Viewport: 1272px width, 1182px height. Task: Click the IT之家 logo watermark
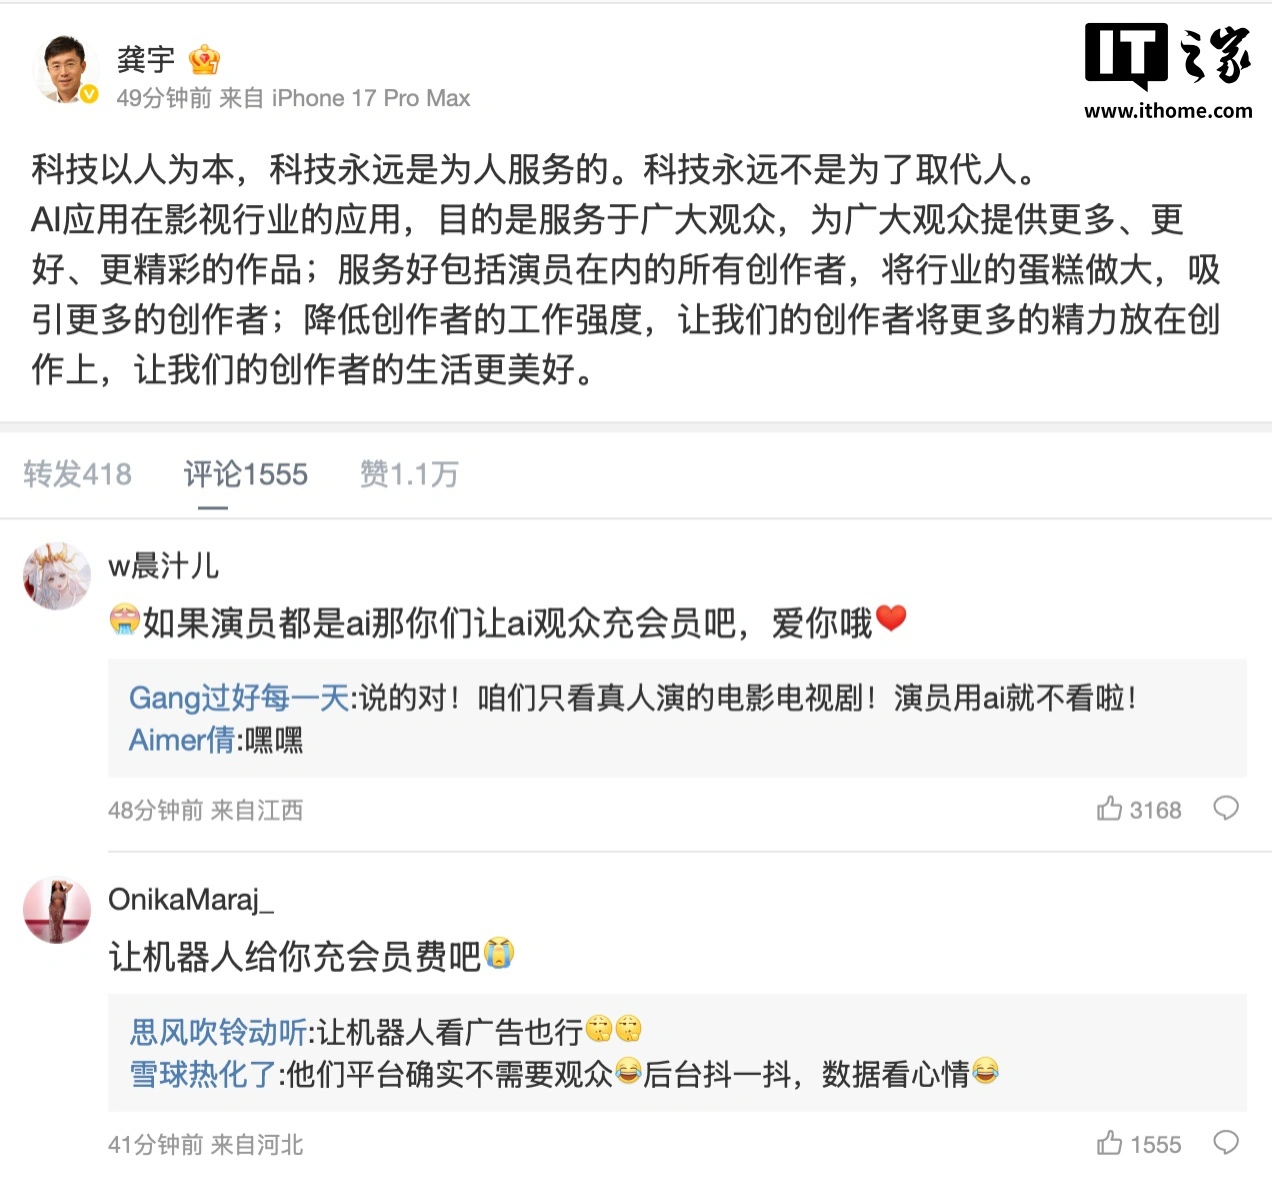click(x=1167, y=55)
